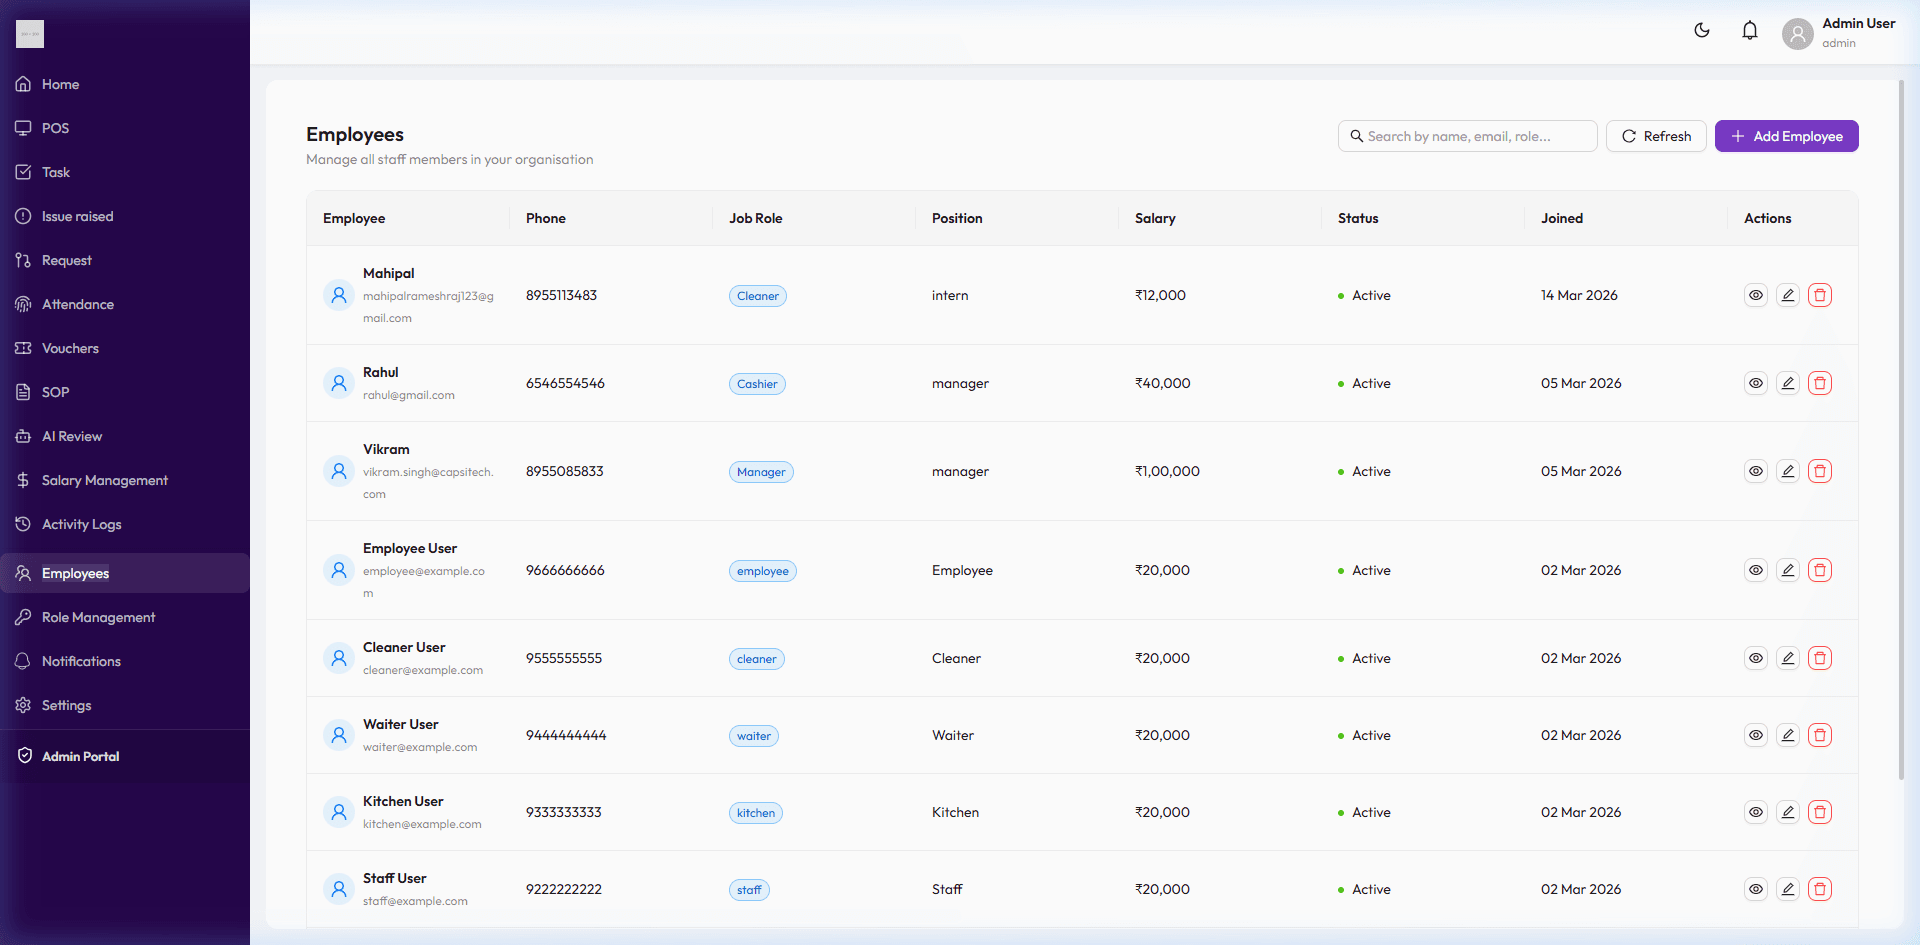
Task: Open the Admin User profile menu
Action: point(1838,32)
